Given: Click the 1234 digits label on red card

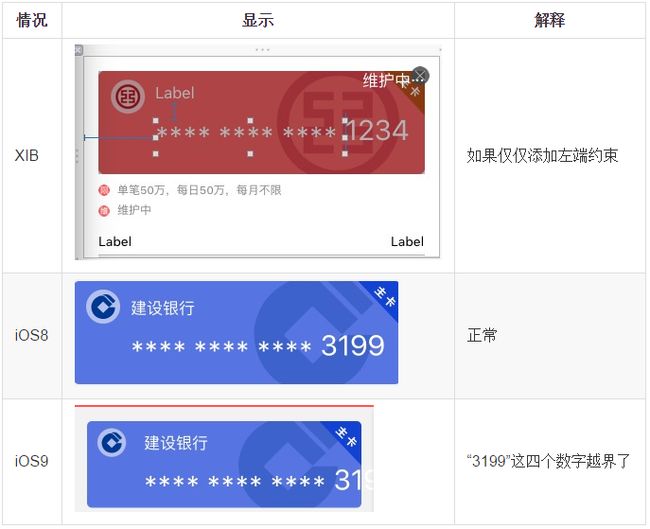Looking at the screenshot, I should pyautogui.click(x=377, y=131).
